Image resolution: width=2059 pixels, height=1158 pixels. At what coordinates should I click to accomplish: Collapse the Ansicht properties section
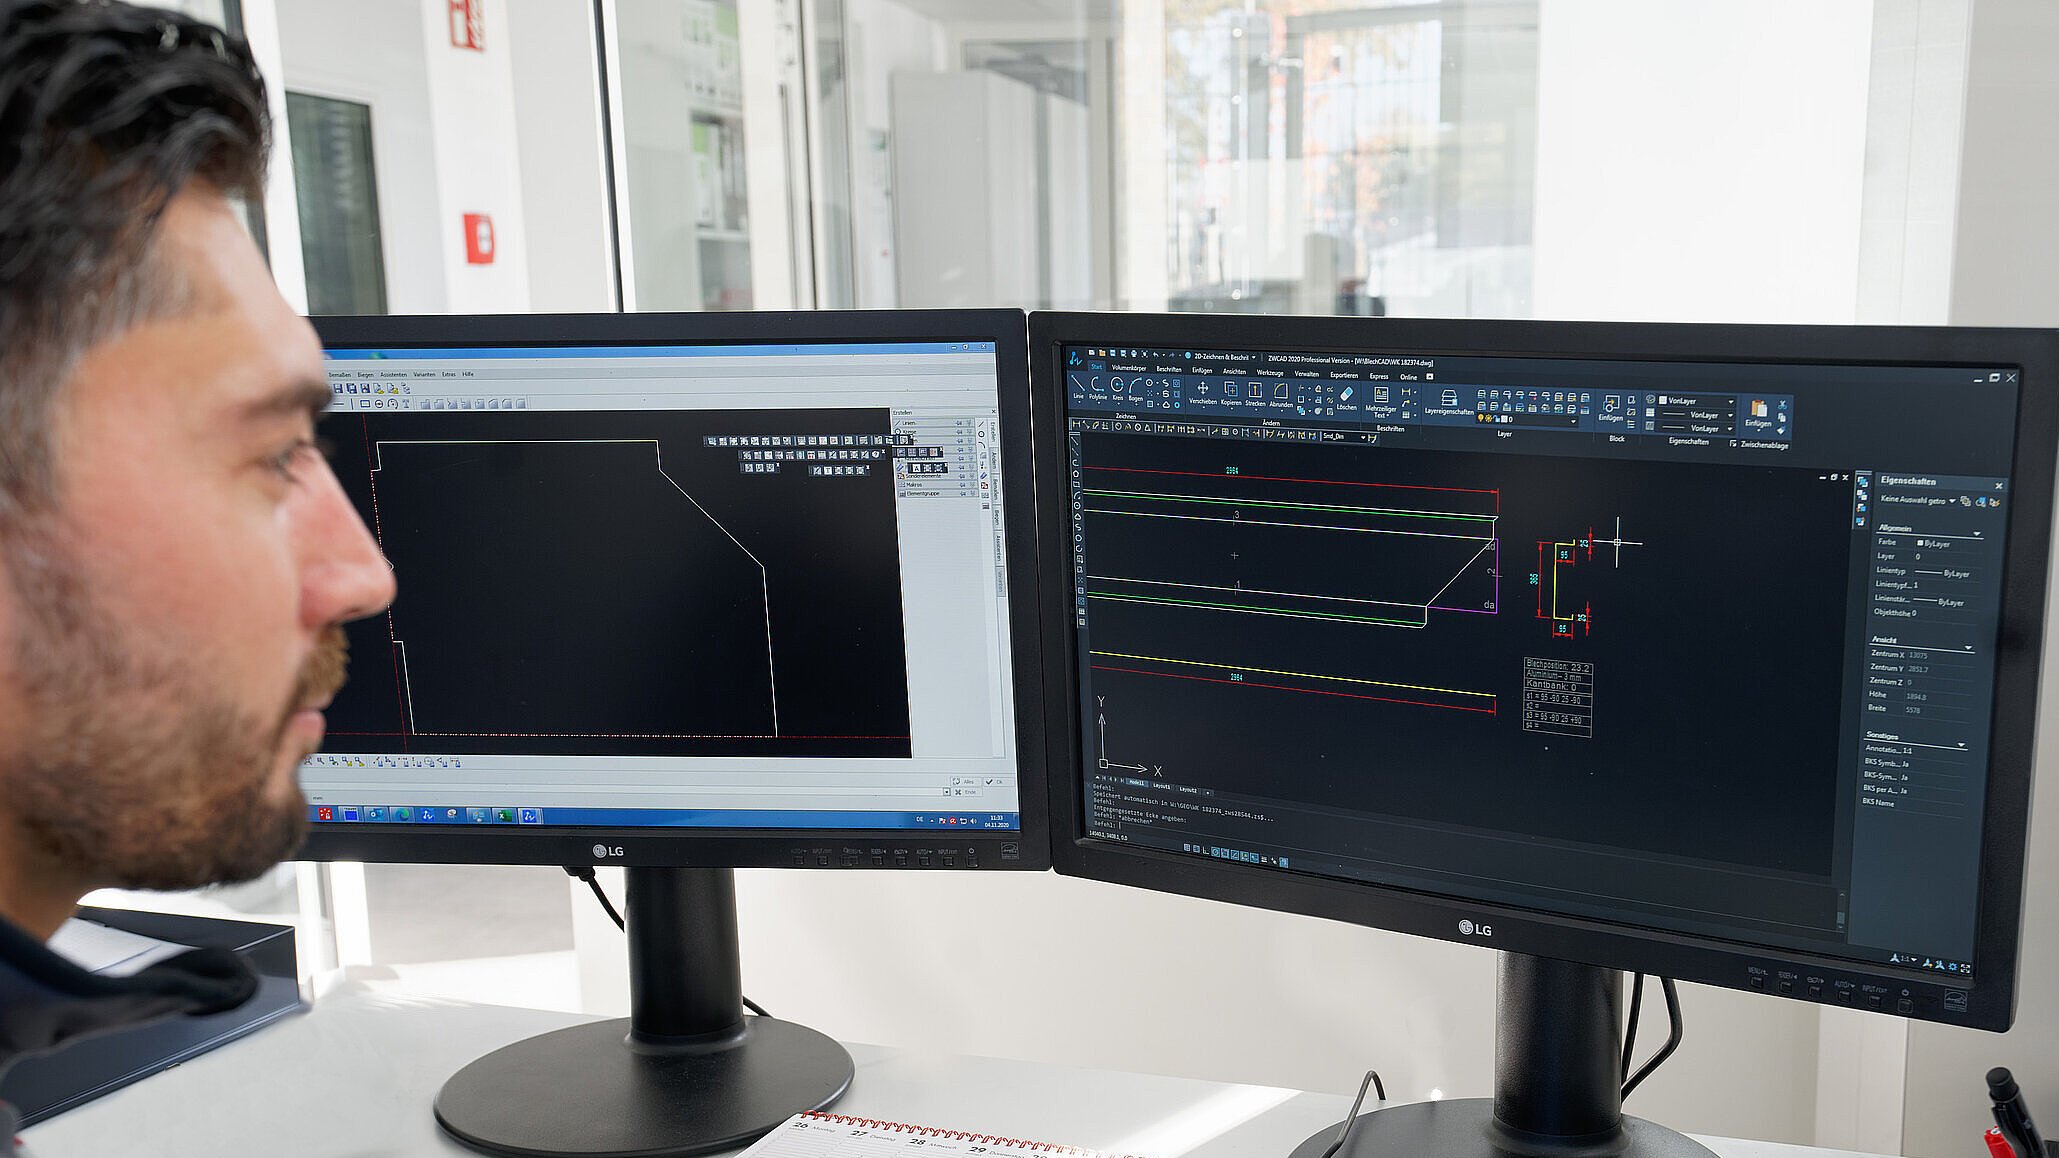pos(1969,647)
